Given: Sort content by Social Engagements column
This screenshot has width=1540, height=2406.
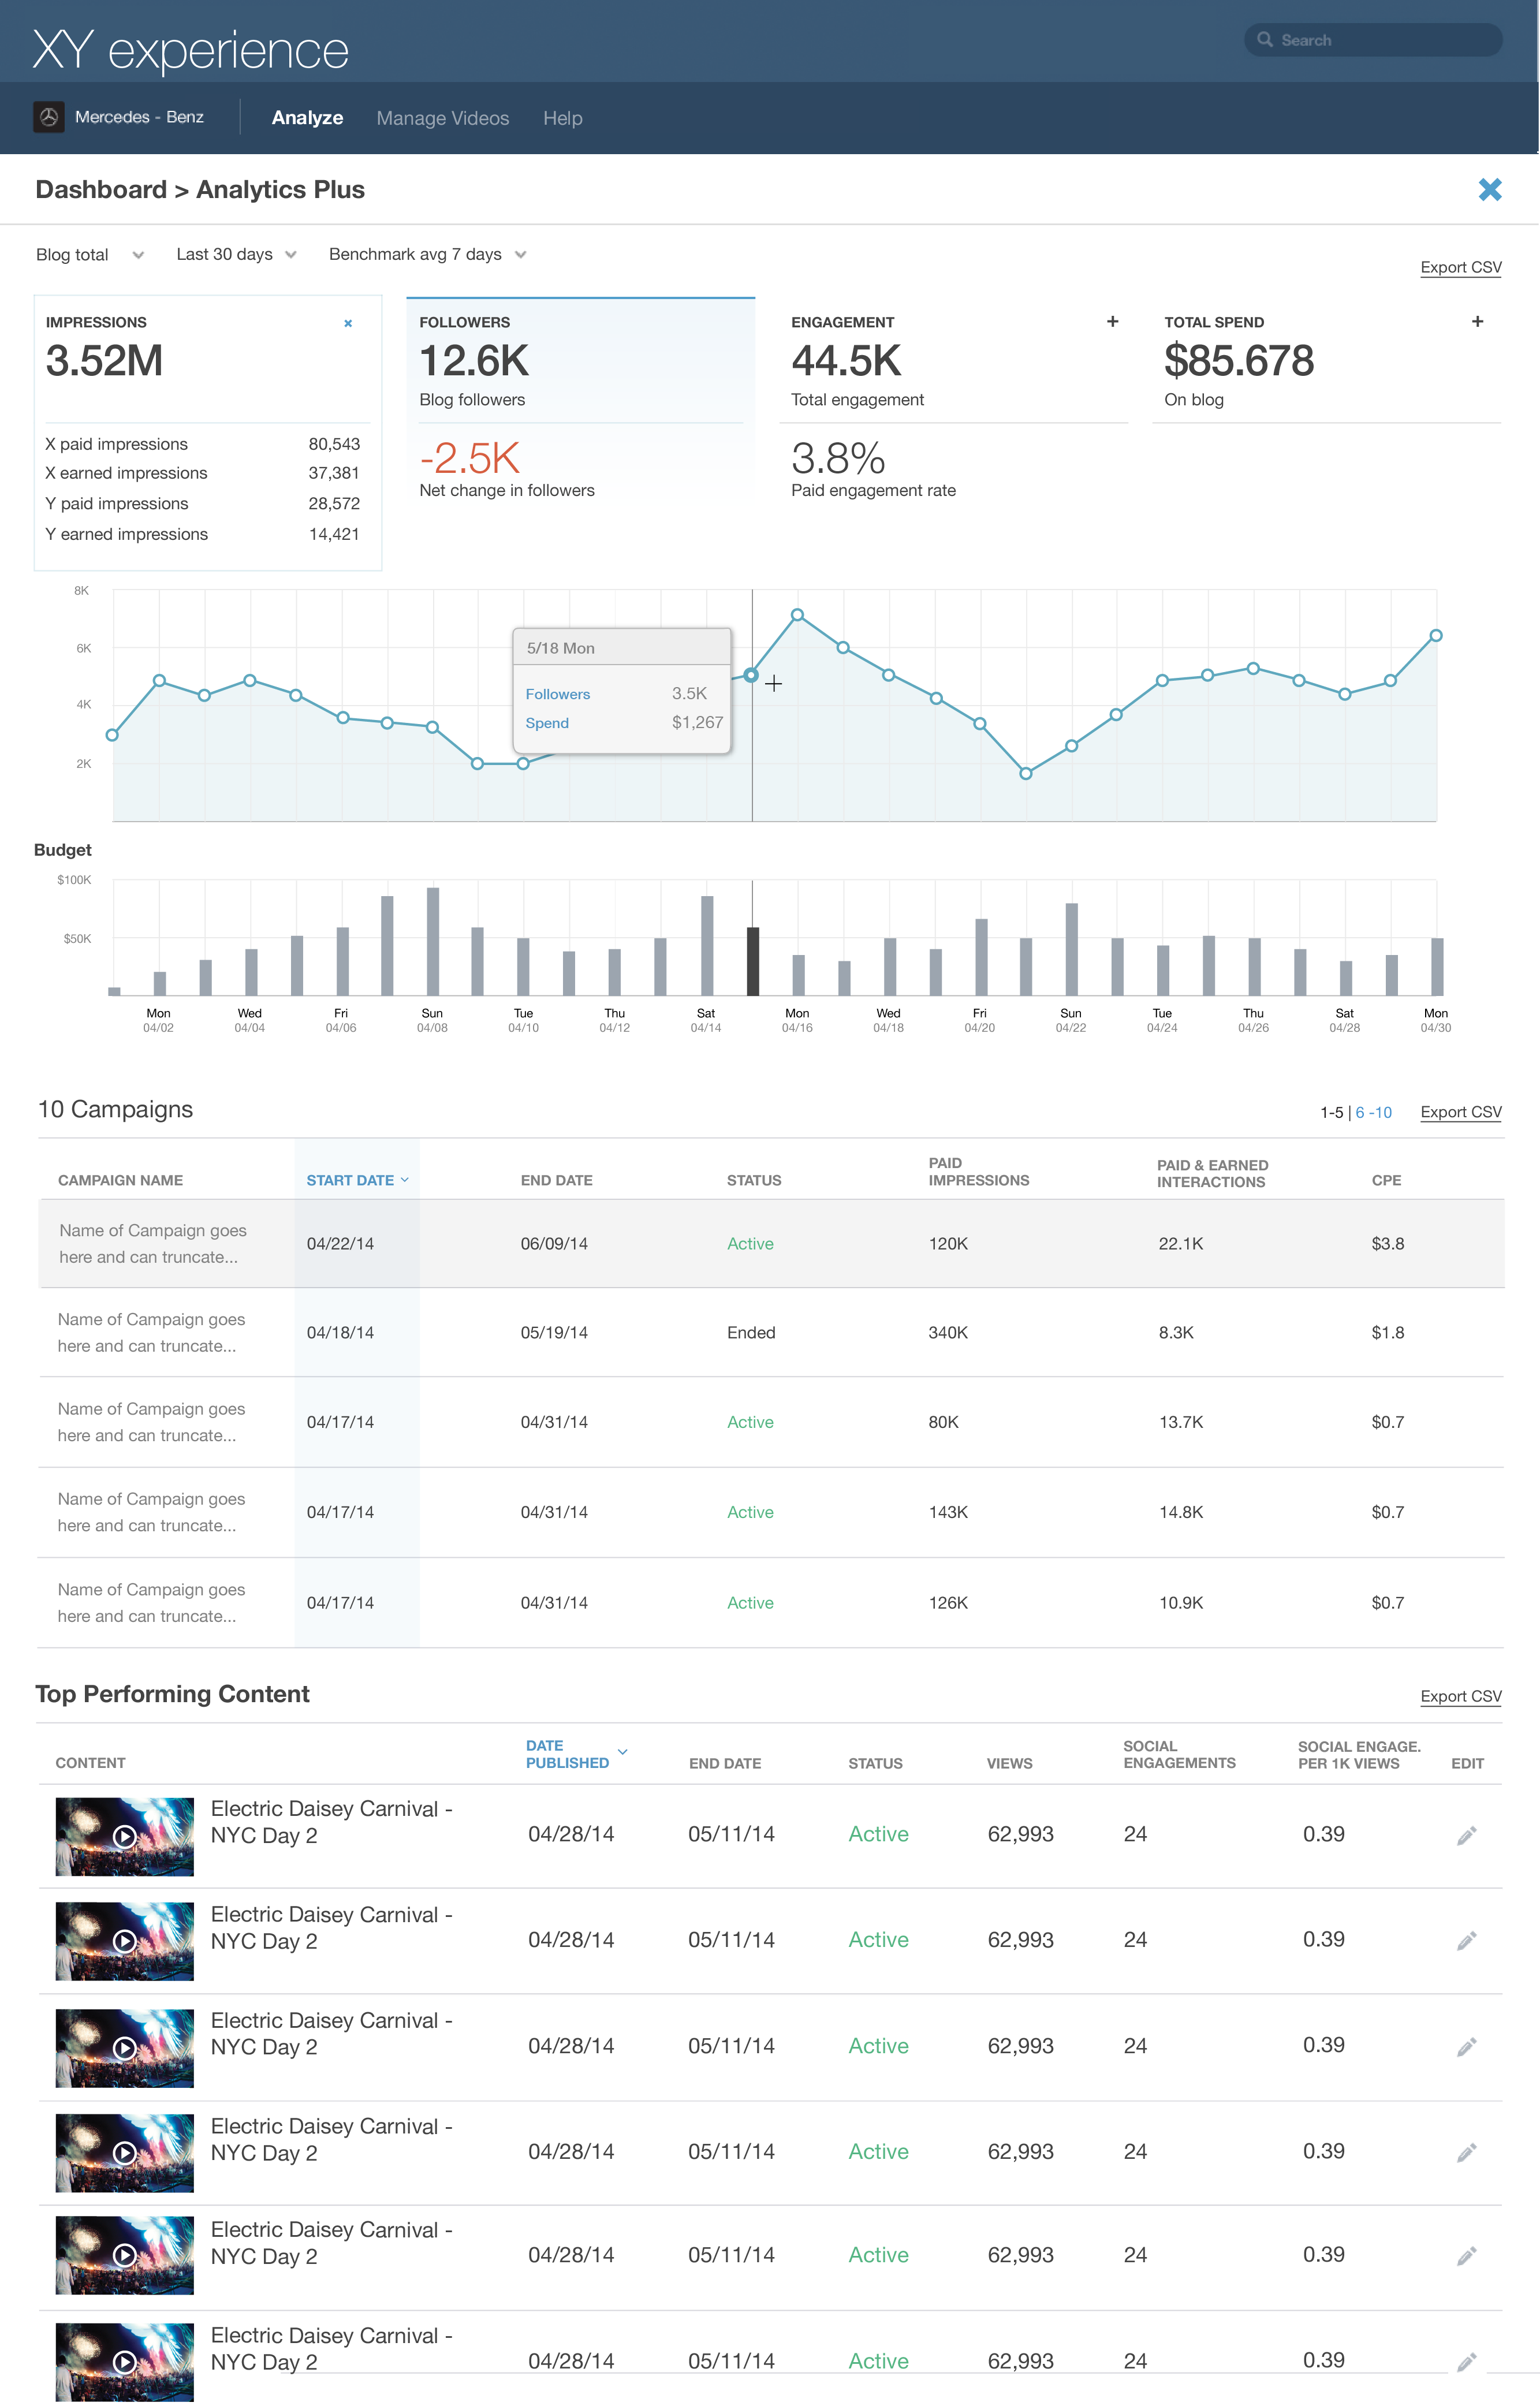Looking at the screenshot, I should [x=1179, y=1754].
